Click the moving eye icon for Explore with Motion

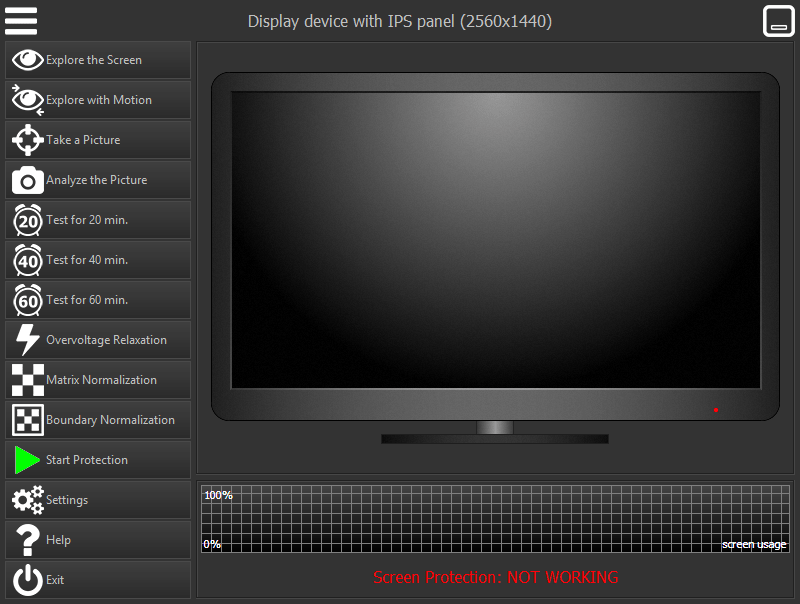click(27, 100)
